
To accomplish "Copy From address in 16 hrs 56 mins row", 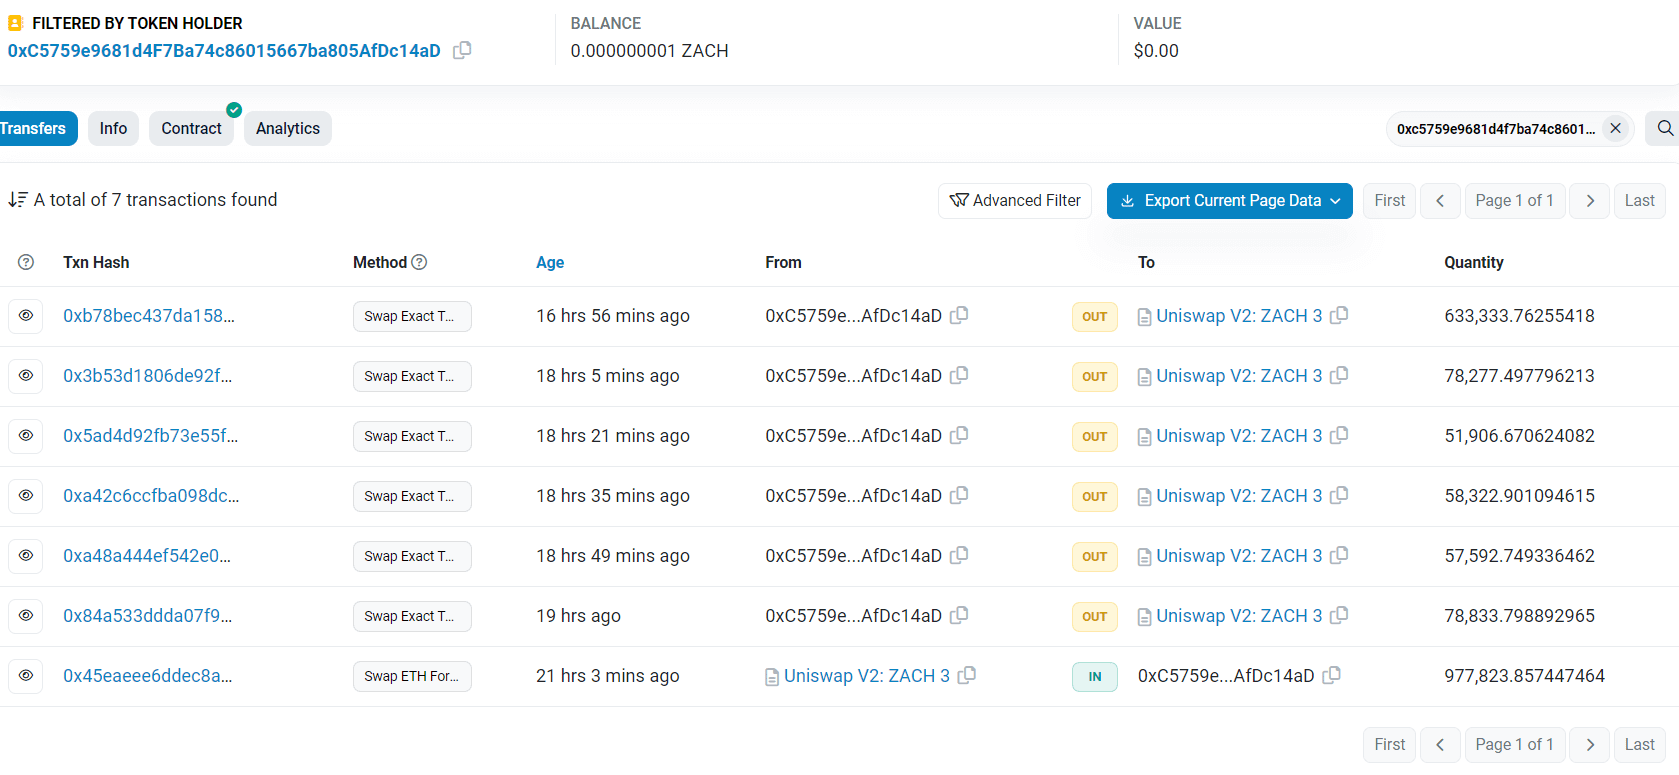I will pos(959,315).
